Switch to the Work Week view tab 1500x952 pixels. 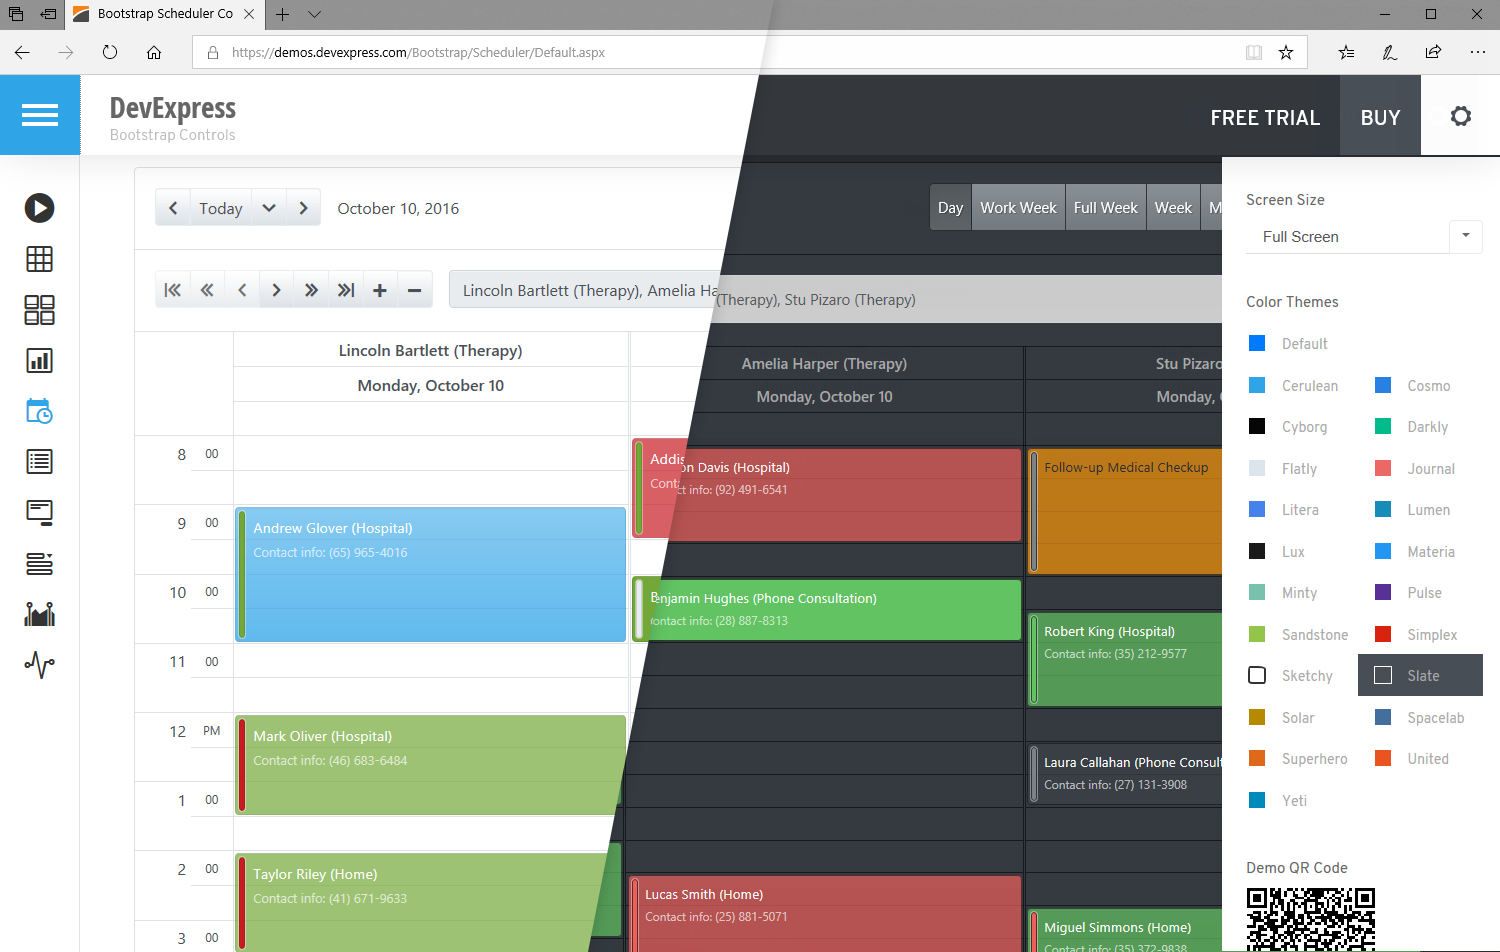click(x=1018, y=207)
